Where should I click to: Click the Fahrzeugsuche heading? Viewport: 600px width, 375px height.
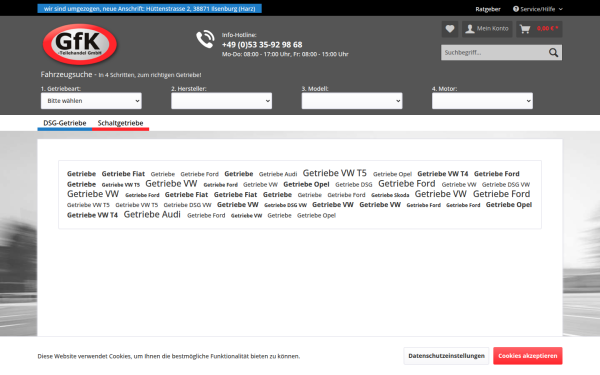[x=67, y=74]
